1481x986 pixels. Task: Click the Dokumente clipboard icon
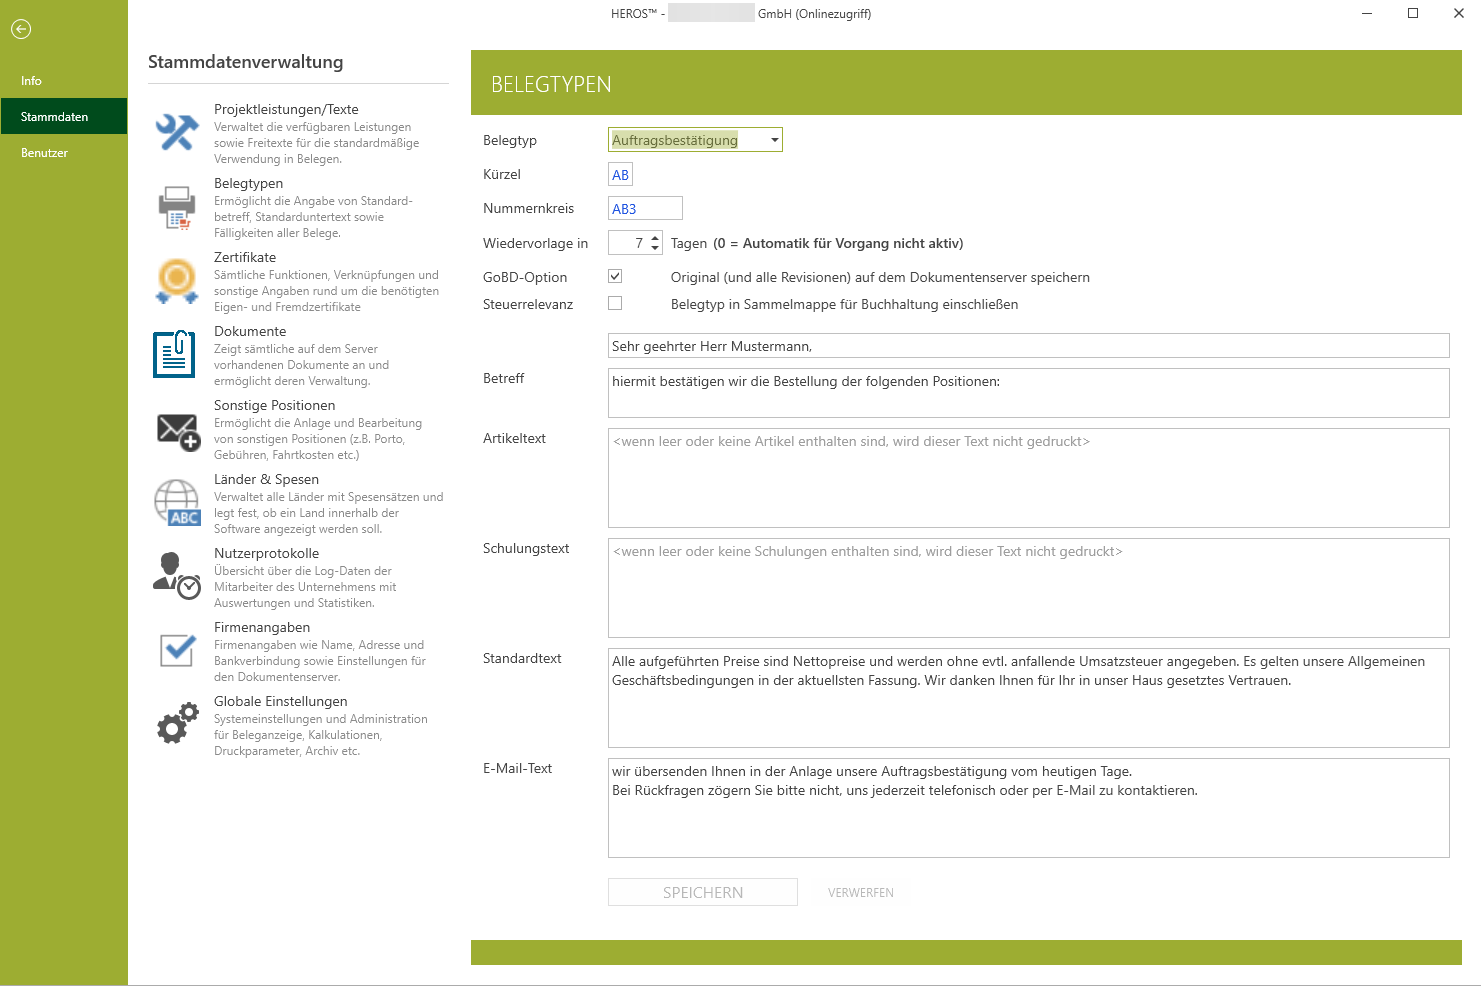175,354
